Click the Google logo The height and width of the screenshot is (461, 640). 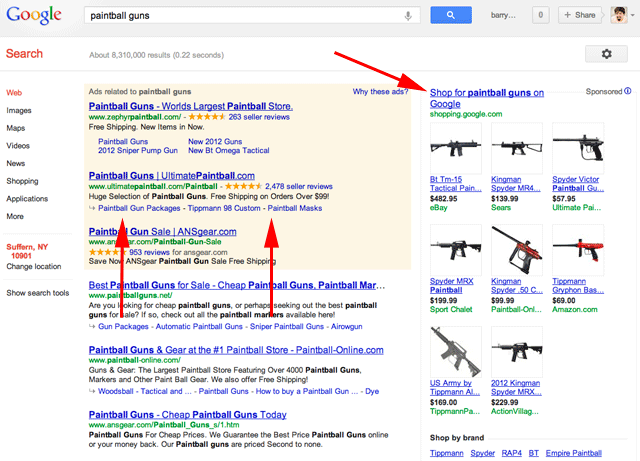coord(34,15)
